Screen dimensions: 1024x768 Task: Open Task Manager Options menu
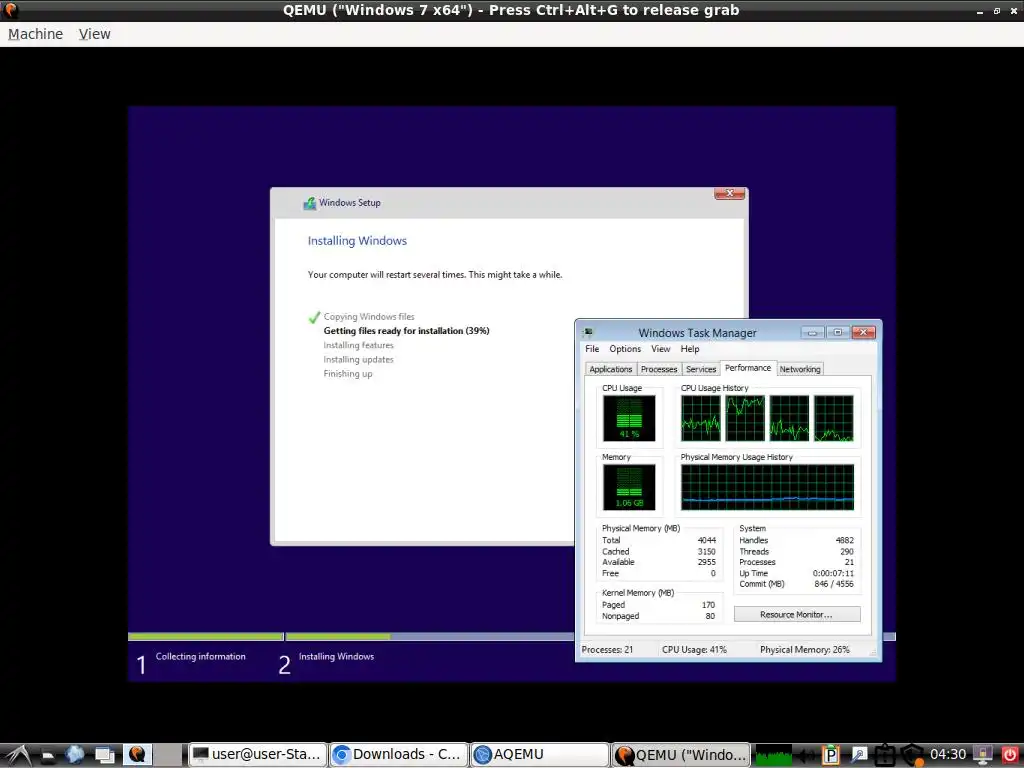625,349
